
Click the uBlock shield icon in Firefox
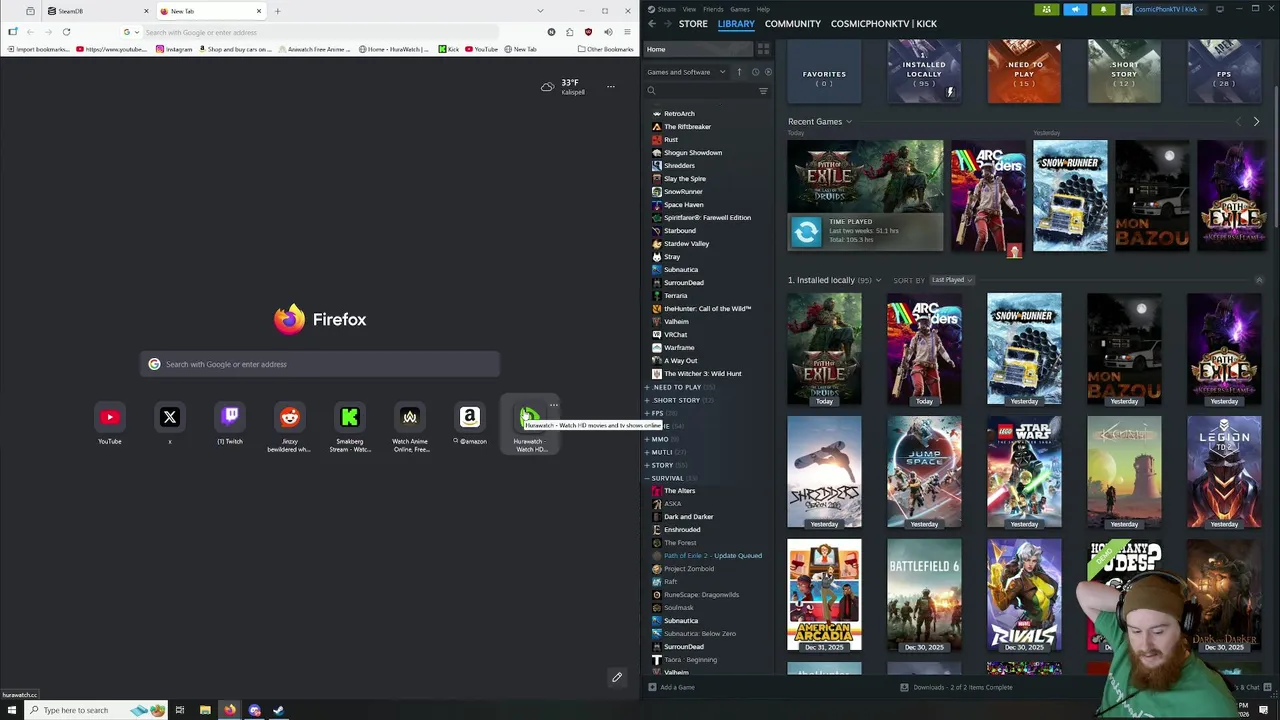589,32
